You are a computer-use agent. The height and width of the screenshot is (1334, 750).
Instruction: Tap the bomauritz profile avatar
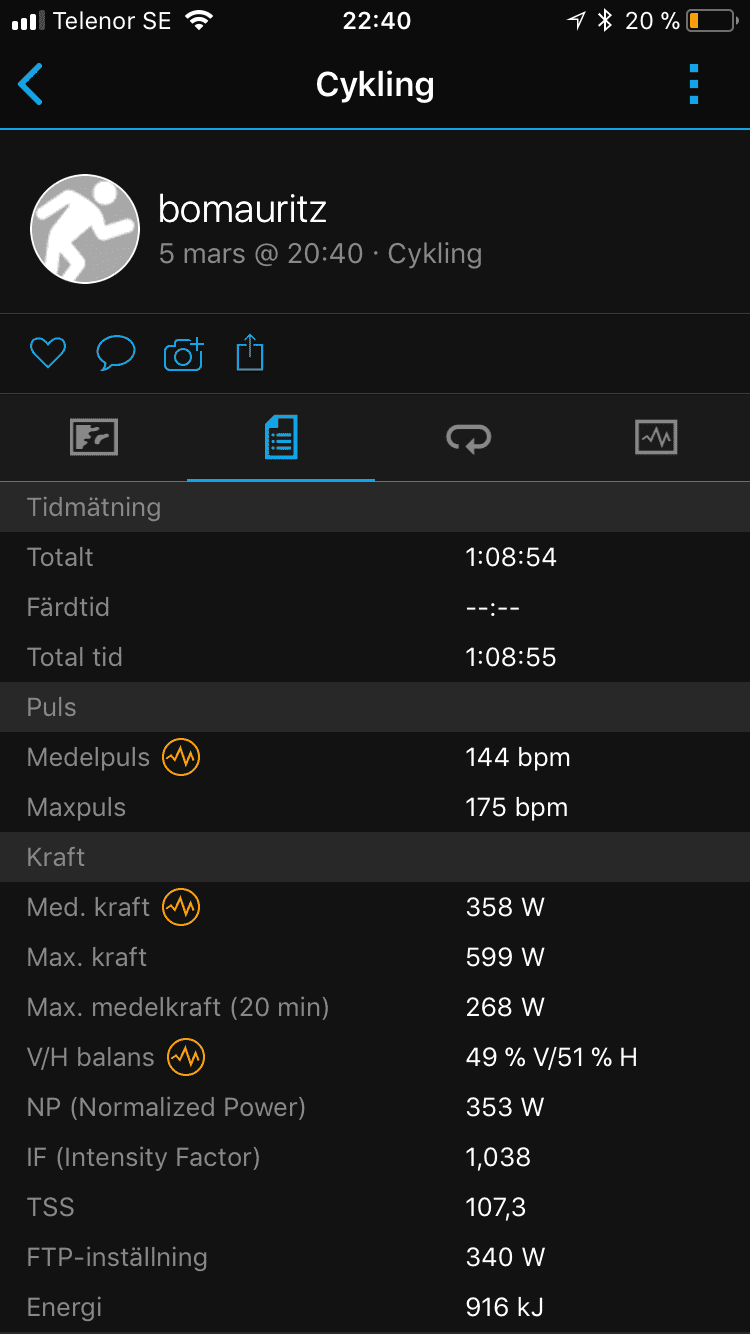click(85, 229)
